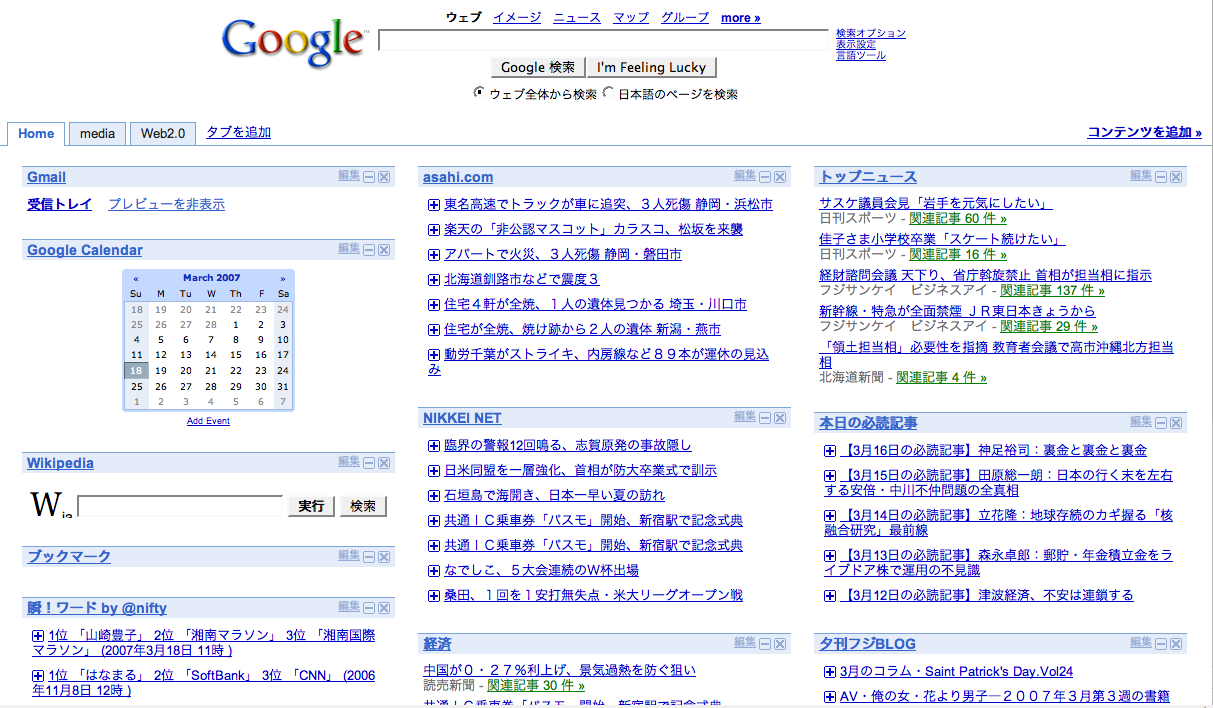Click the Wikipedia 実行 button
Viewport: 1213px width, 708px height.
tap(311, 506)
